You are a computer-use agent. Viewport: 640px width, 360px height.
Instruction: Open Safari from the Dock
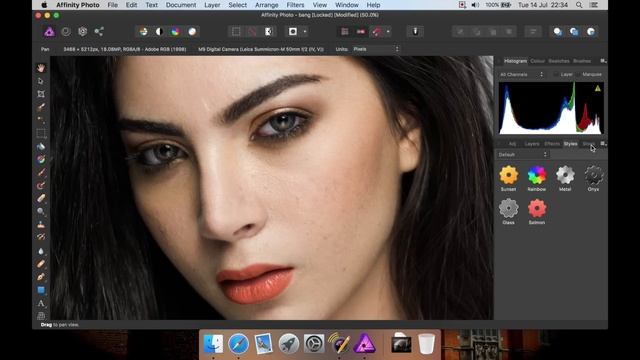click(238, 343)
